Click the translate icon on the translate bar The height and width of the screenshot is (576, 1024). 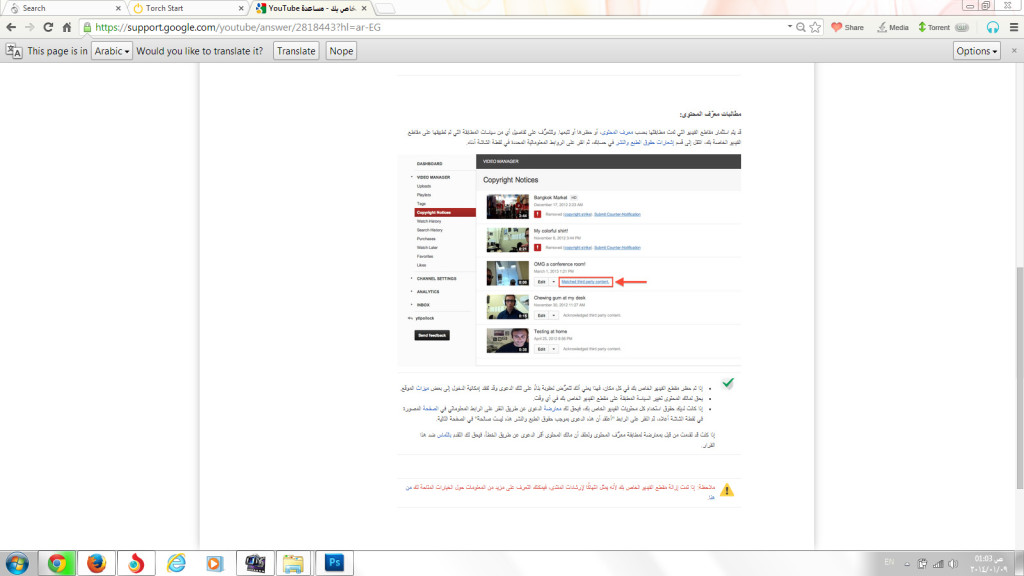14,51
